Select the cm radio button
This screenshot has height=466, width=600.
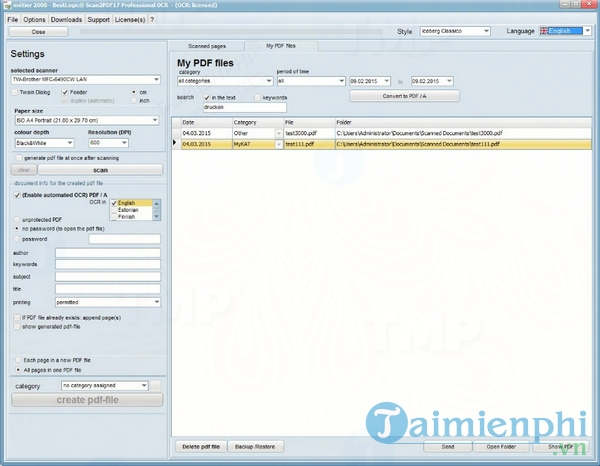click(x=134, y=92)
